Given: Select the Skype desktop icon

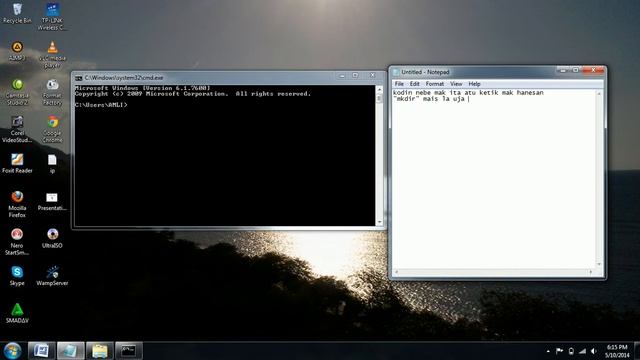Looking at the screenshot, I should click(17, 276).
